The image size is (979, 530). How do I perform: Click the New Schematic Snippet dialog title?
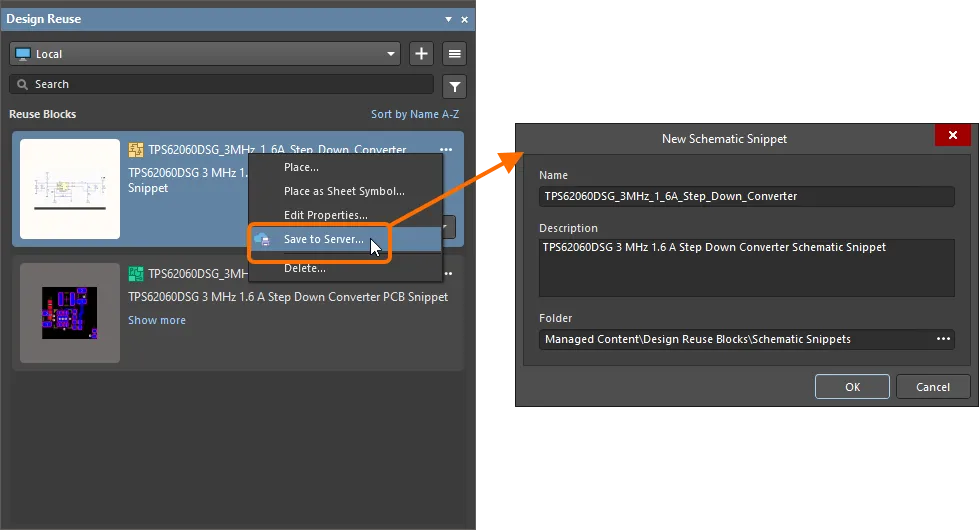coord(724,139)
